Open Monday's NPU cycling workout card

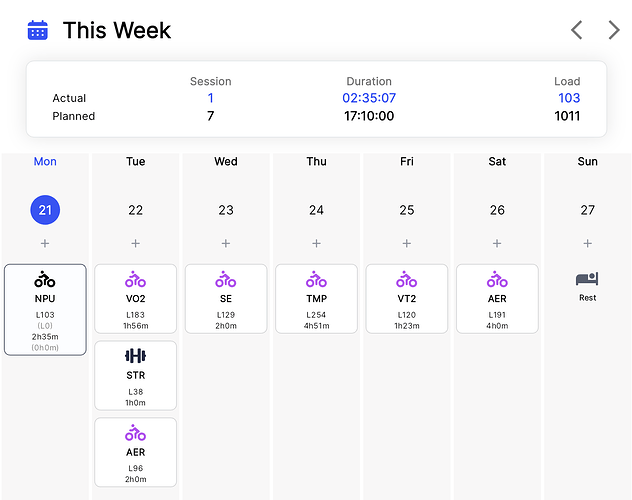[45, 309]
